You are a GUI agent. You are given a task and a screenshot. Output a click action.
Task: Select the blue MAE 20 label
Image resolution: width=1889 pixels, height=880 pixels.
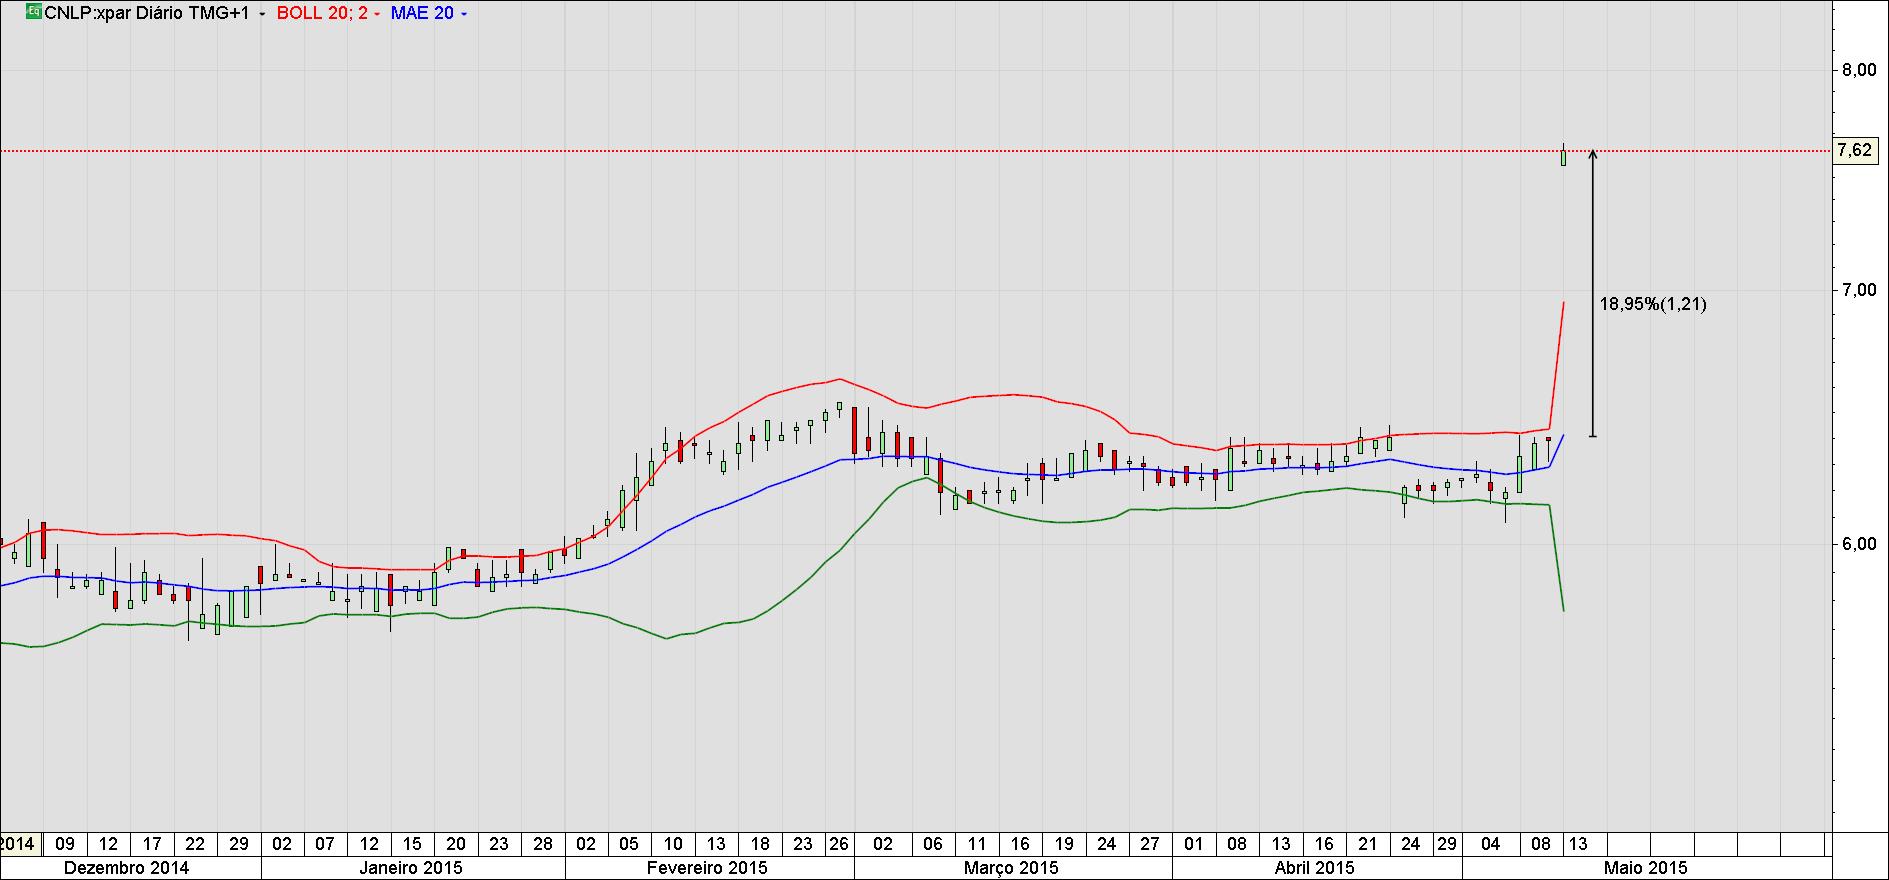click(x=422, y=13)
